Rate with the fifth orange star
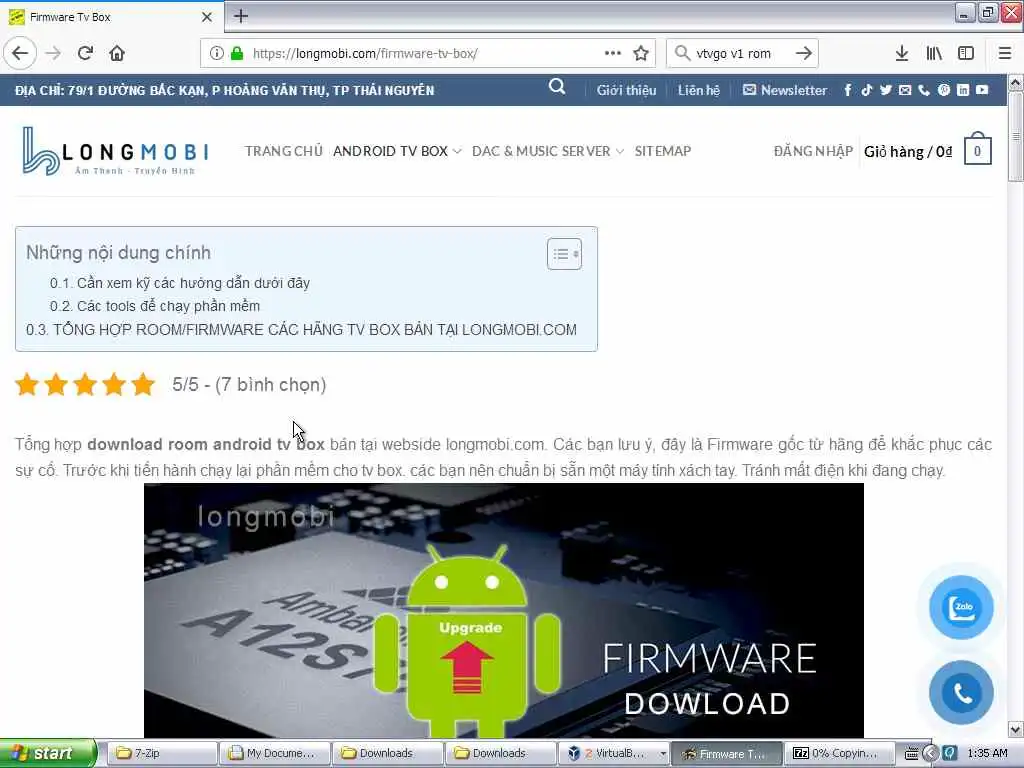This screenshot has width=1024, height=768. [x=142, y=385]
